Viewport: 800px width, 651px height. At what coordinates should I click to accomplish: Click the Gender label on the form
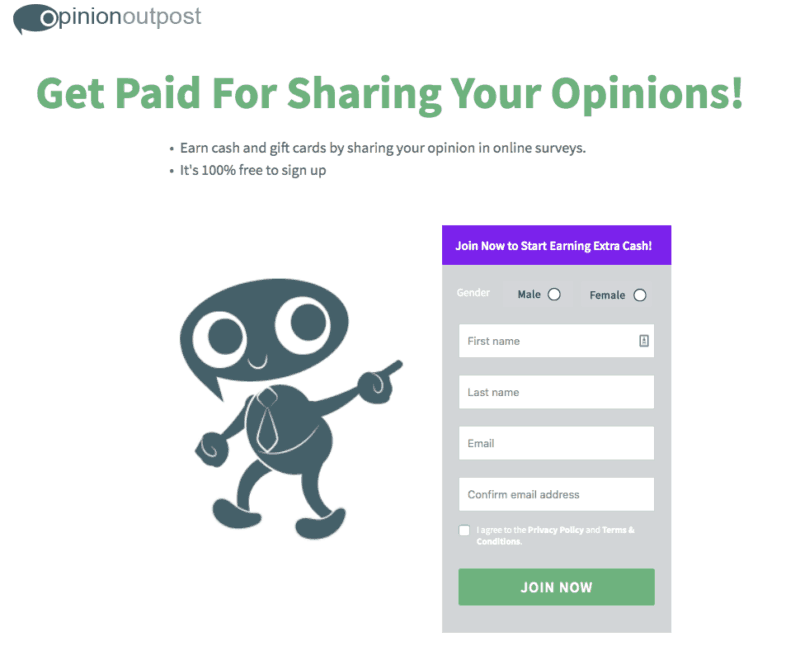click(x=473, y=293)
